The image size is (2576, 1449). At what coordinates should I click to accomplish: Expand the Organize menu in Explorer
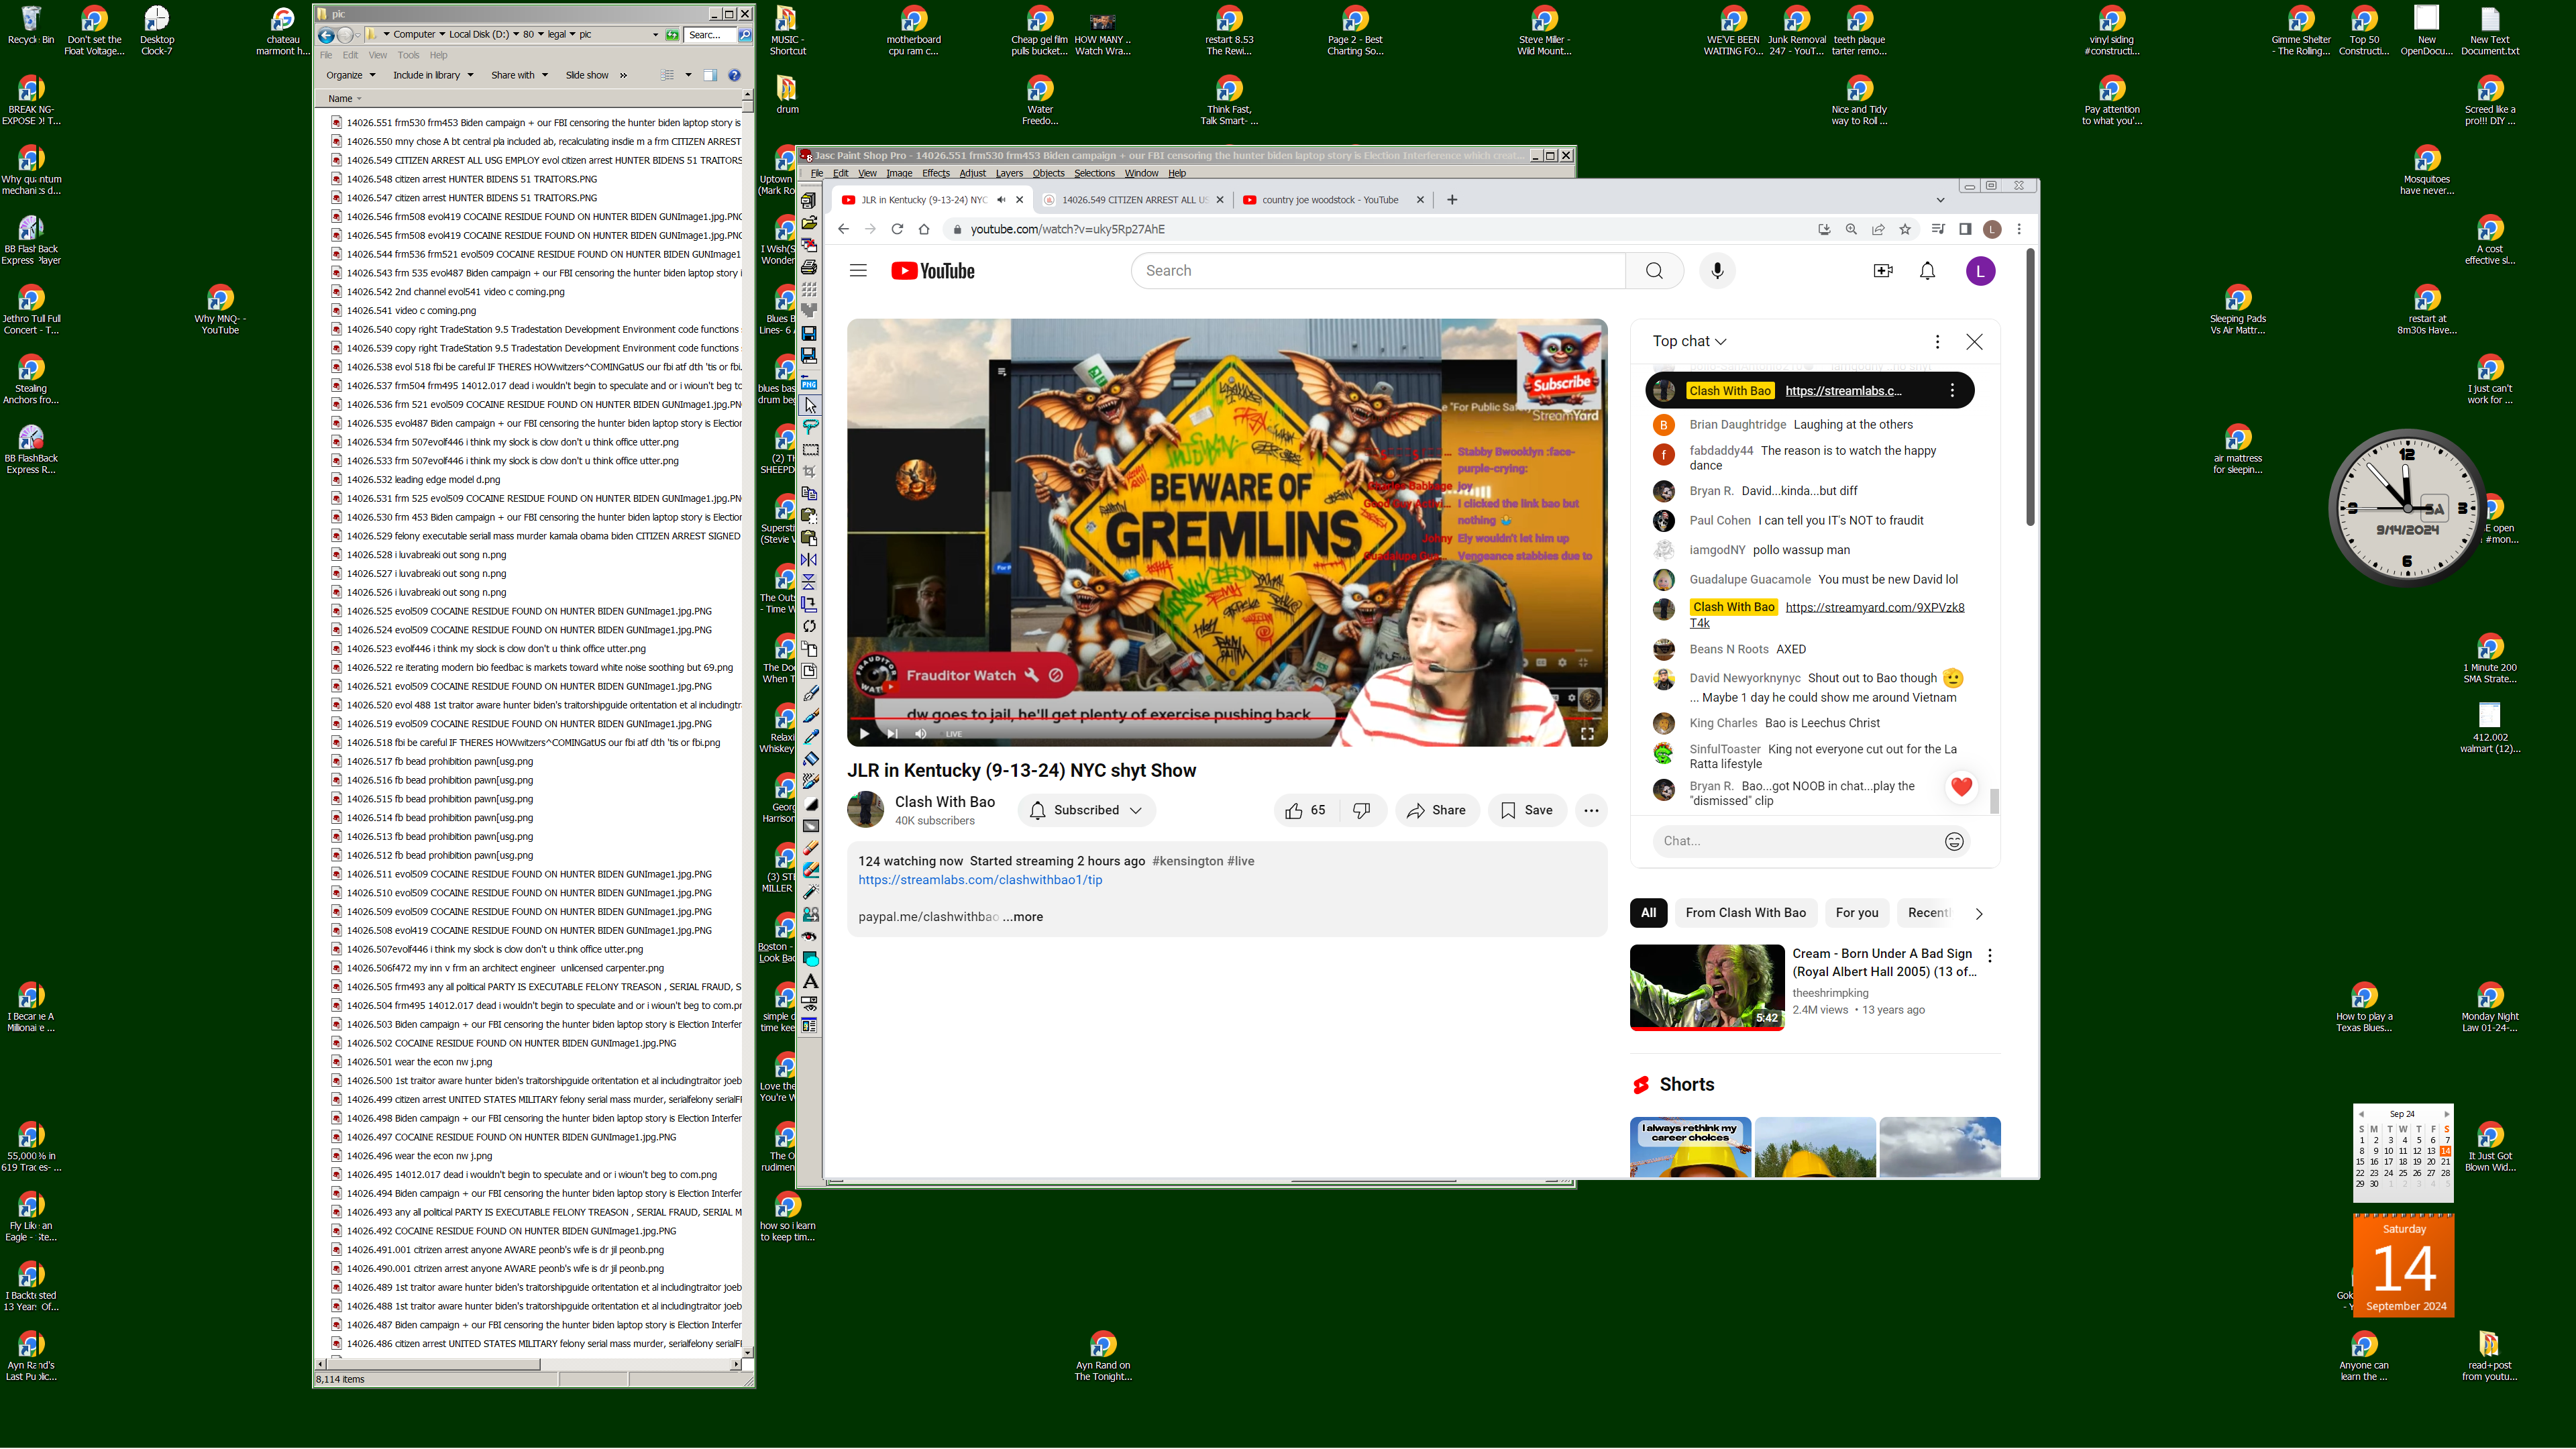tap(350, 75)
